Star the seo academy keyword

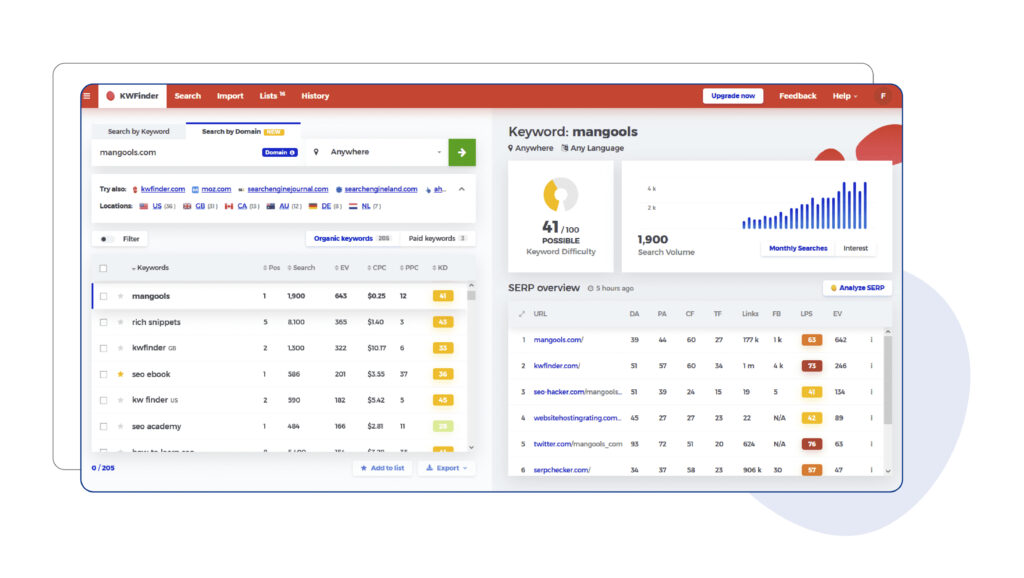coord(120,426)
